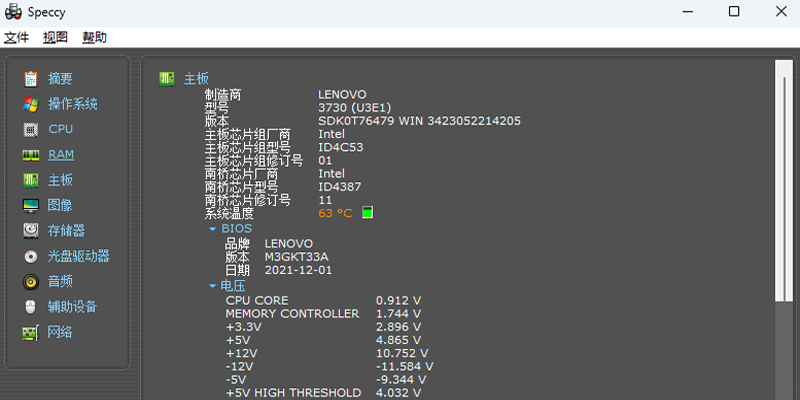Click the +3.3V reading 2.896 V
Screen dimensions: 800x400
pos(398,327)
